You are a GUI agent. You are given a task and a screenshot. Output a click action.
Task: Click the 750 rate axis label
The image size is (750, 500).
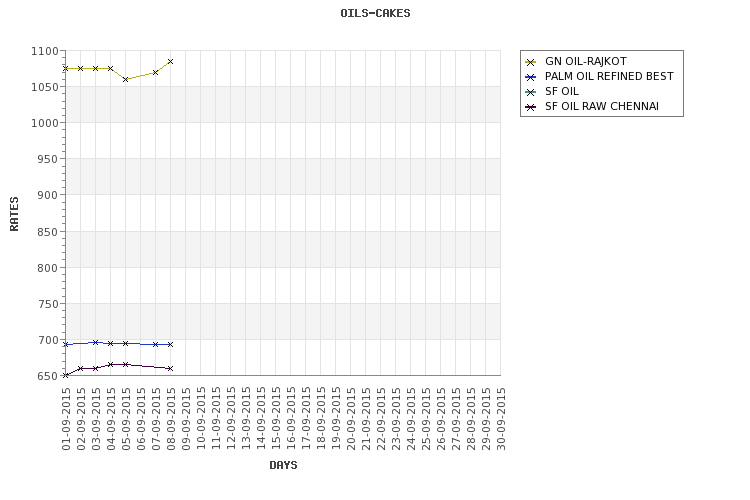(48, 304)
